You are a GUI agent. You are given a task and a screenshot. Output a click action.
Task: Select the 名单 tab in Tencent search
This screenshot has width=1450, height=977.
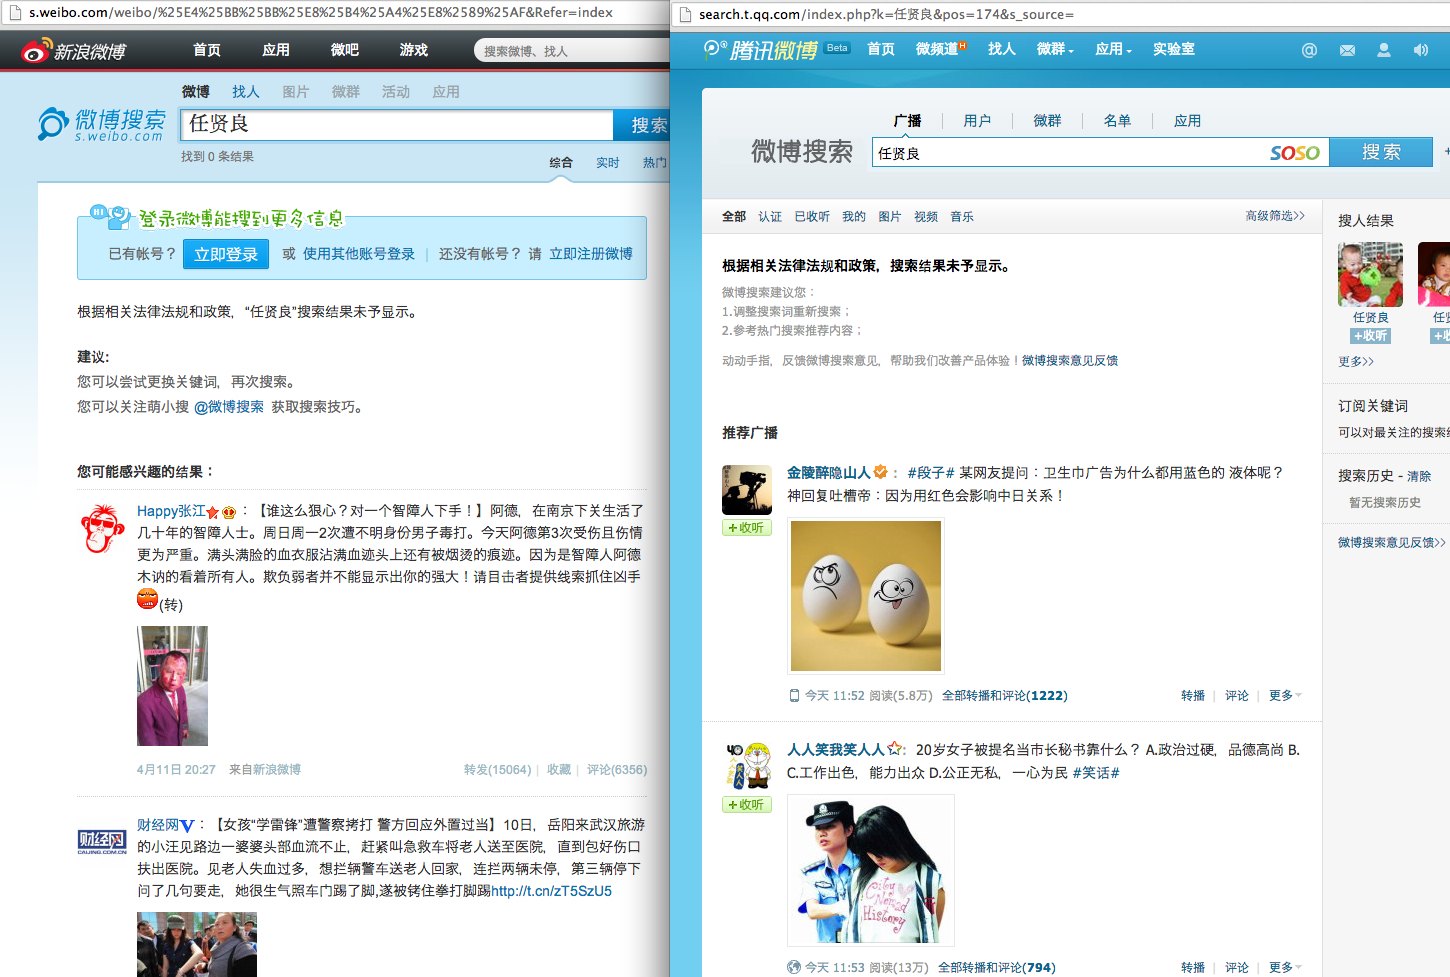pyautogui.click(x=1117, y=121)
